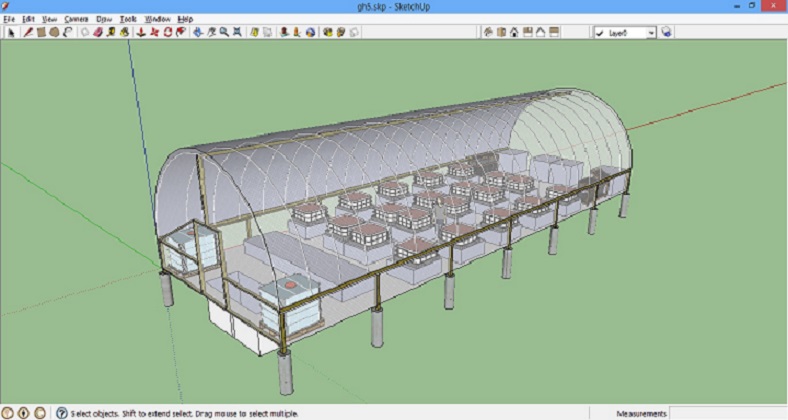The height and width of the screenshot is (420, 788).
Task: Click the third round status bar icon
Action: 40,413
